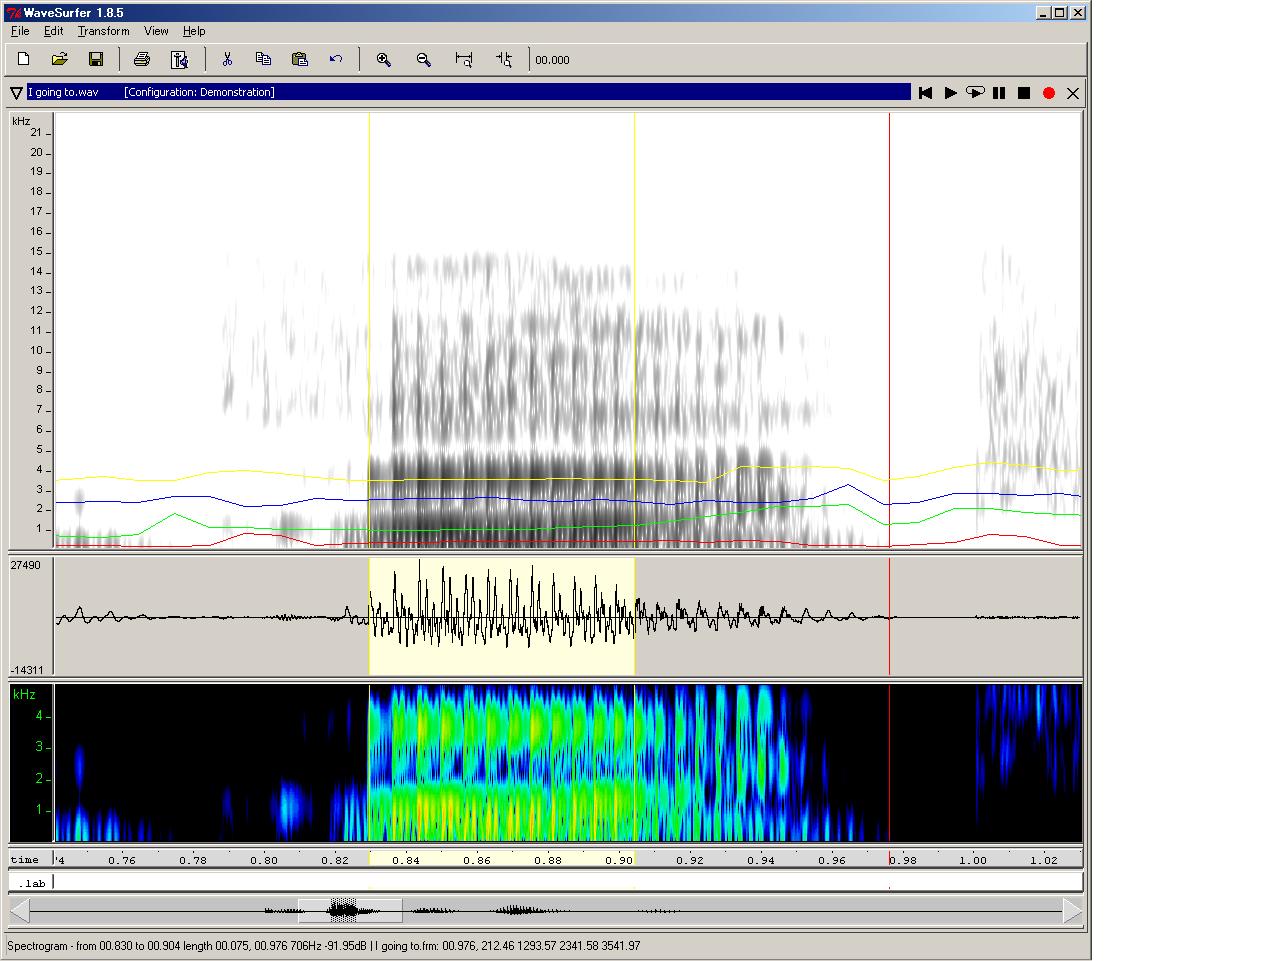This screenshot has width=1274, height=961.
Task: Save the sound with floppy disk icon
Action: click(96, 60)
